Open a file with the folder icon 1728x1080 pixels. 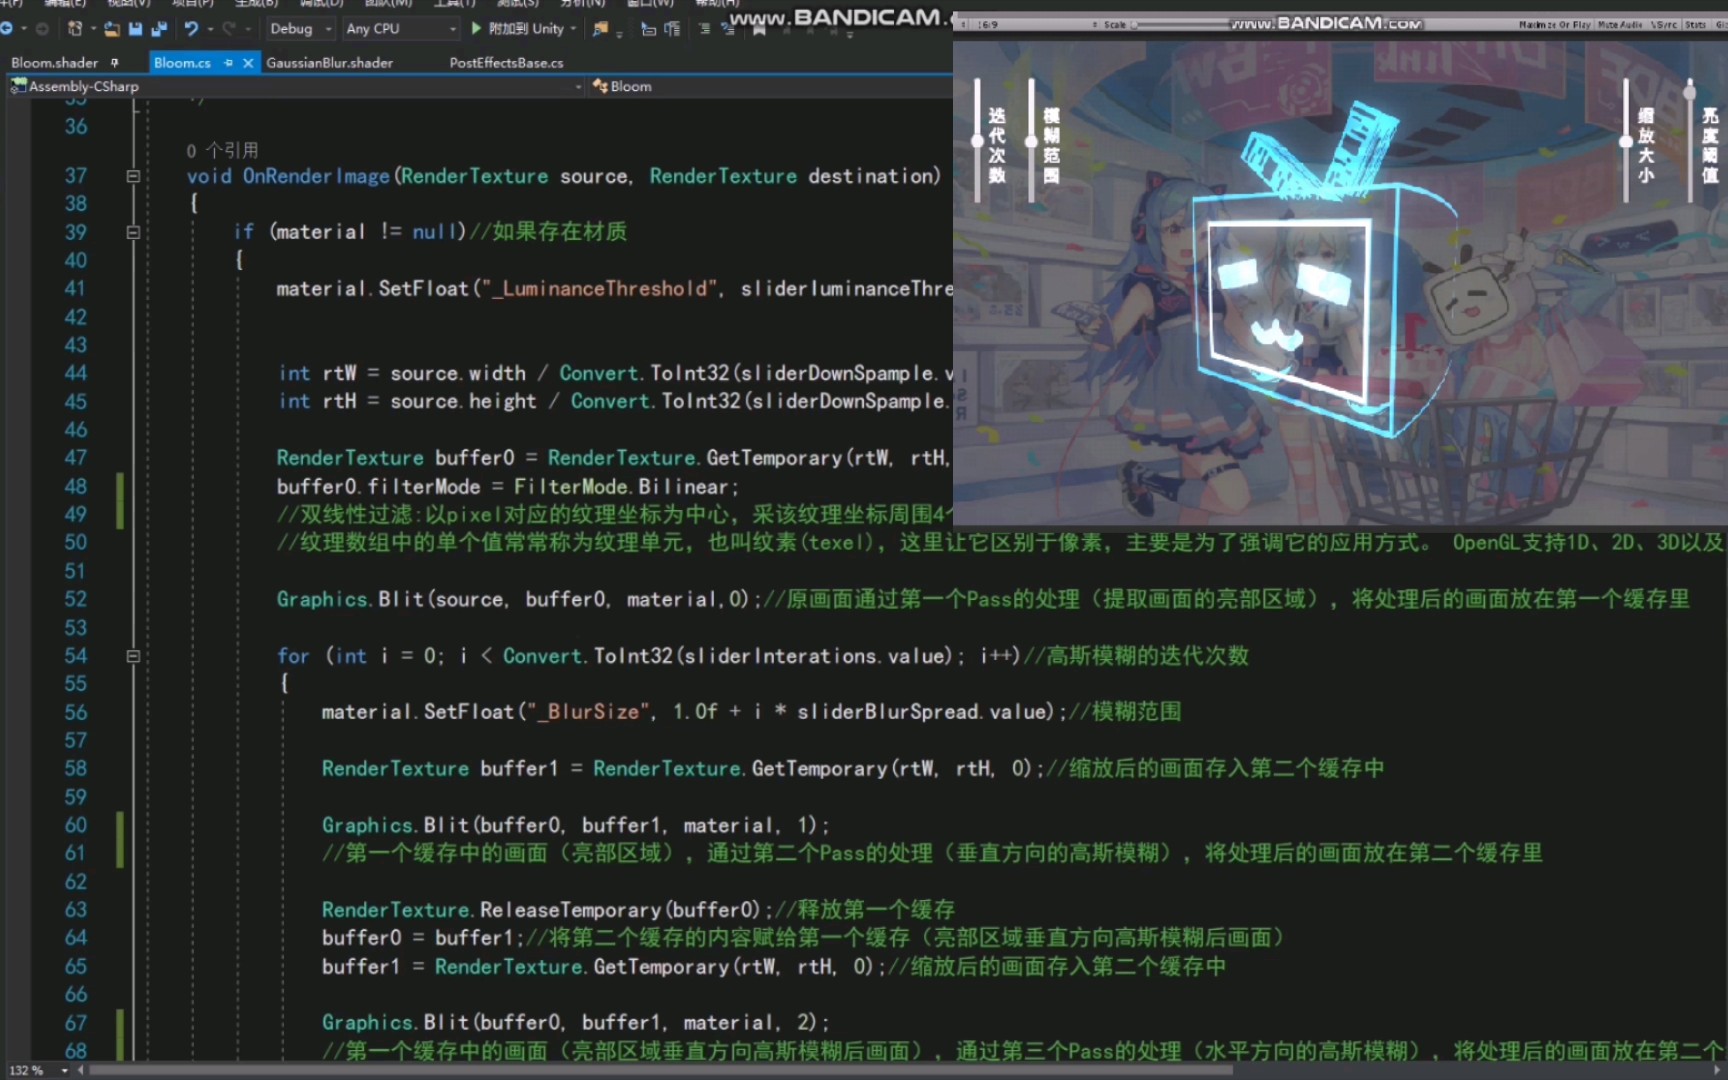(110, 28)
